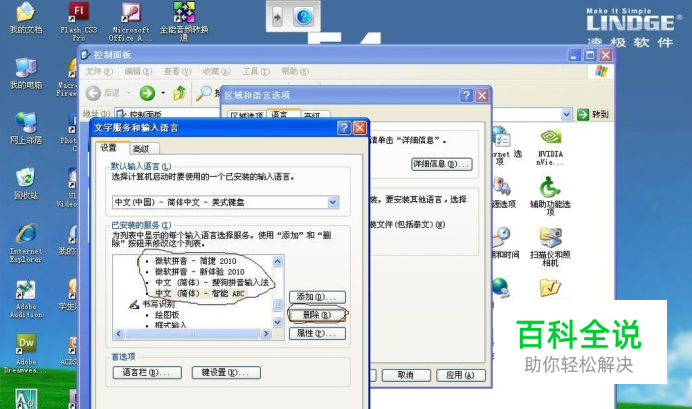This screenshot has width=692, height=409.
Task: Open 回收站 recycle bin icon
Action: (26, 184)
